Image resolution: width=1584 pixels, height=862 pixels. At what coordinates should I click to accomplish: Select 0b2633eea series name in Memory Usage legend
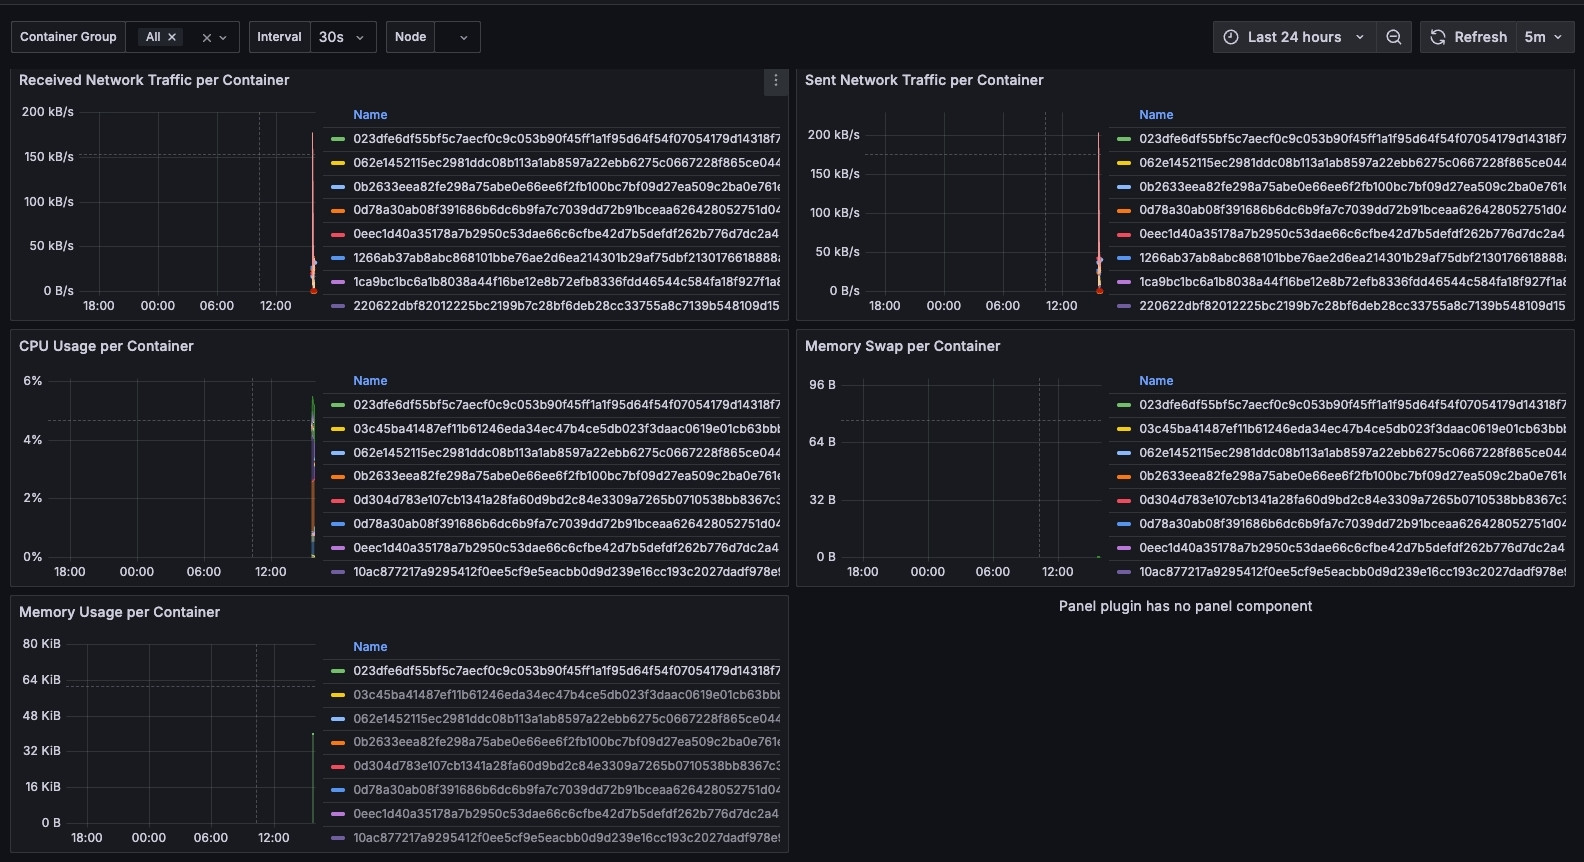pyautogui.click(x=567, y=742)
